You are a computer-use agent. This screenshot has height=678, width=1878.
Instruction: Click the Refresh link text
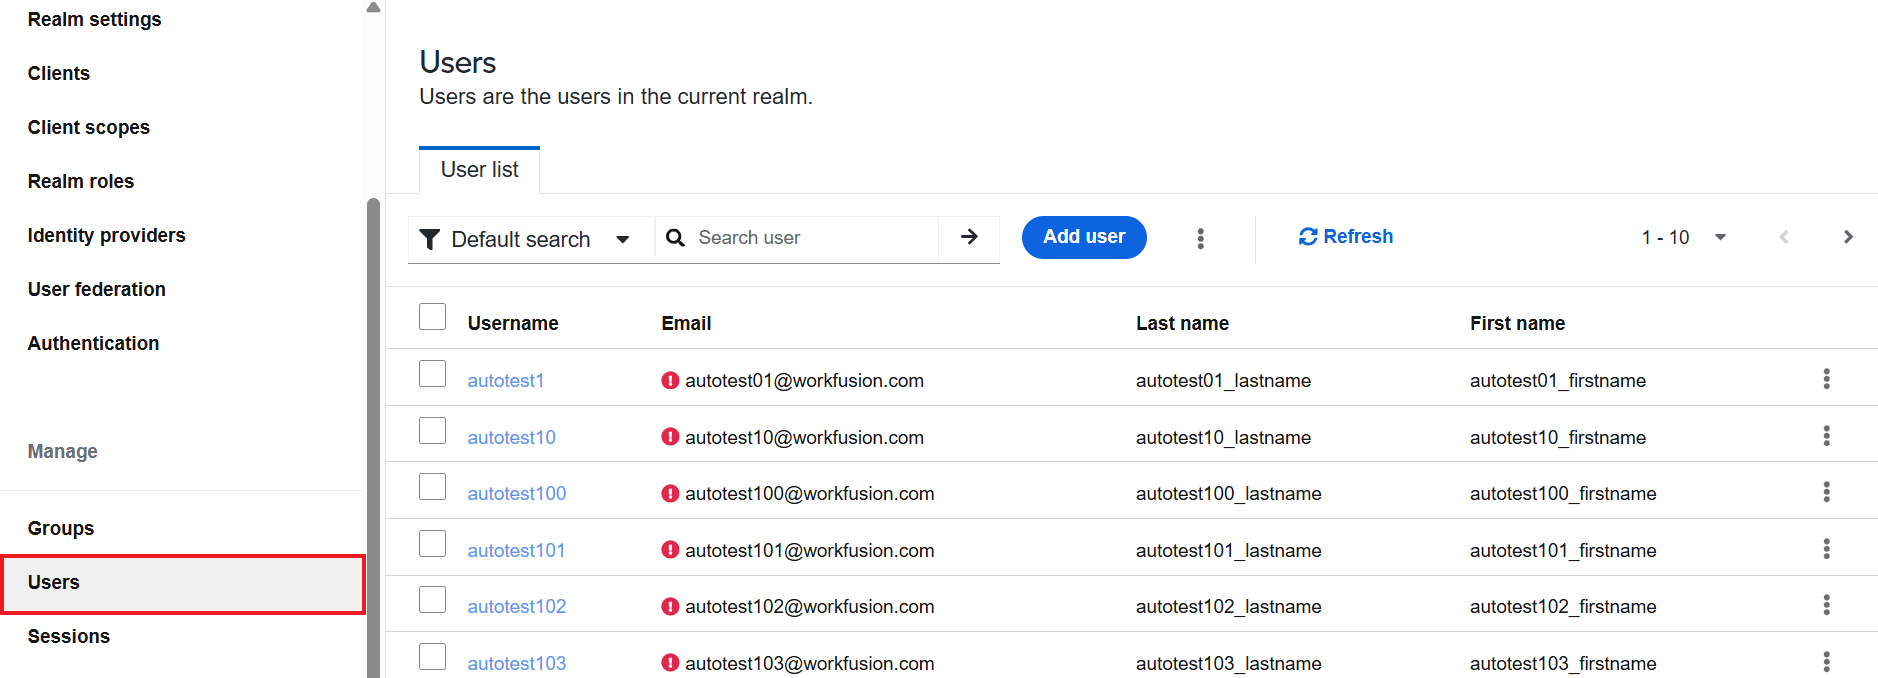tap(1358, 237)
